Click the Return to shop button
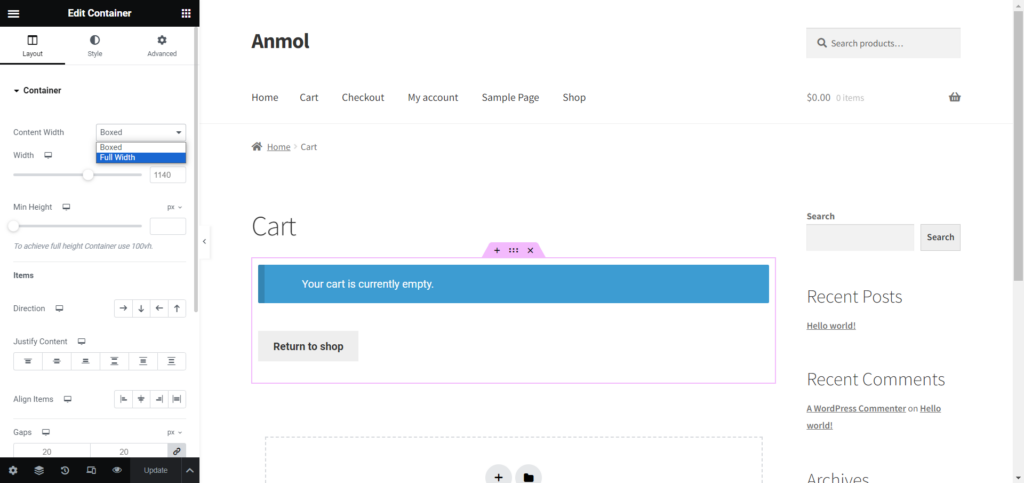The width and height of the screenshot is (1024, 483). 308,346
